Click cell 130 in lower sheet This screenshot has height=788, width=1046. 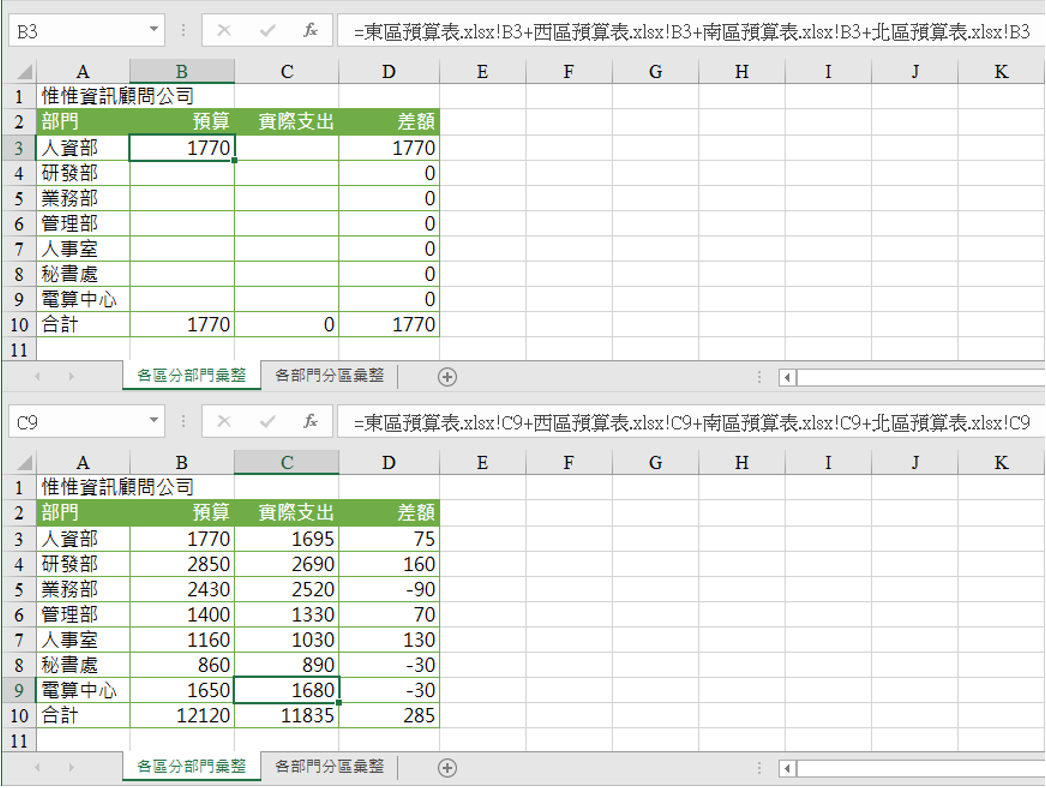390,640
